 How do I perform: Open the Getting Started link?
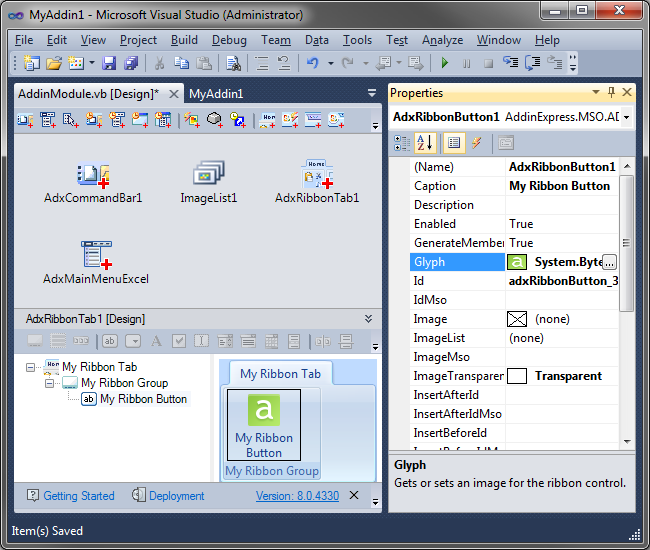tap(79, 496)
